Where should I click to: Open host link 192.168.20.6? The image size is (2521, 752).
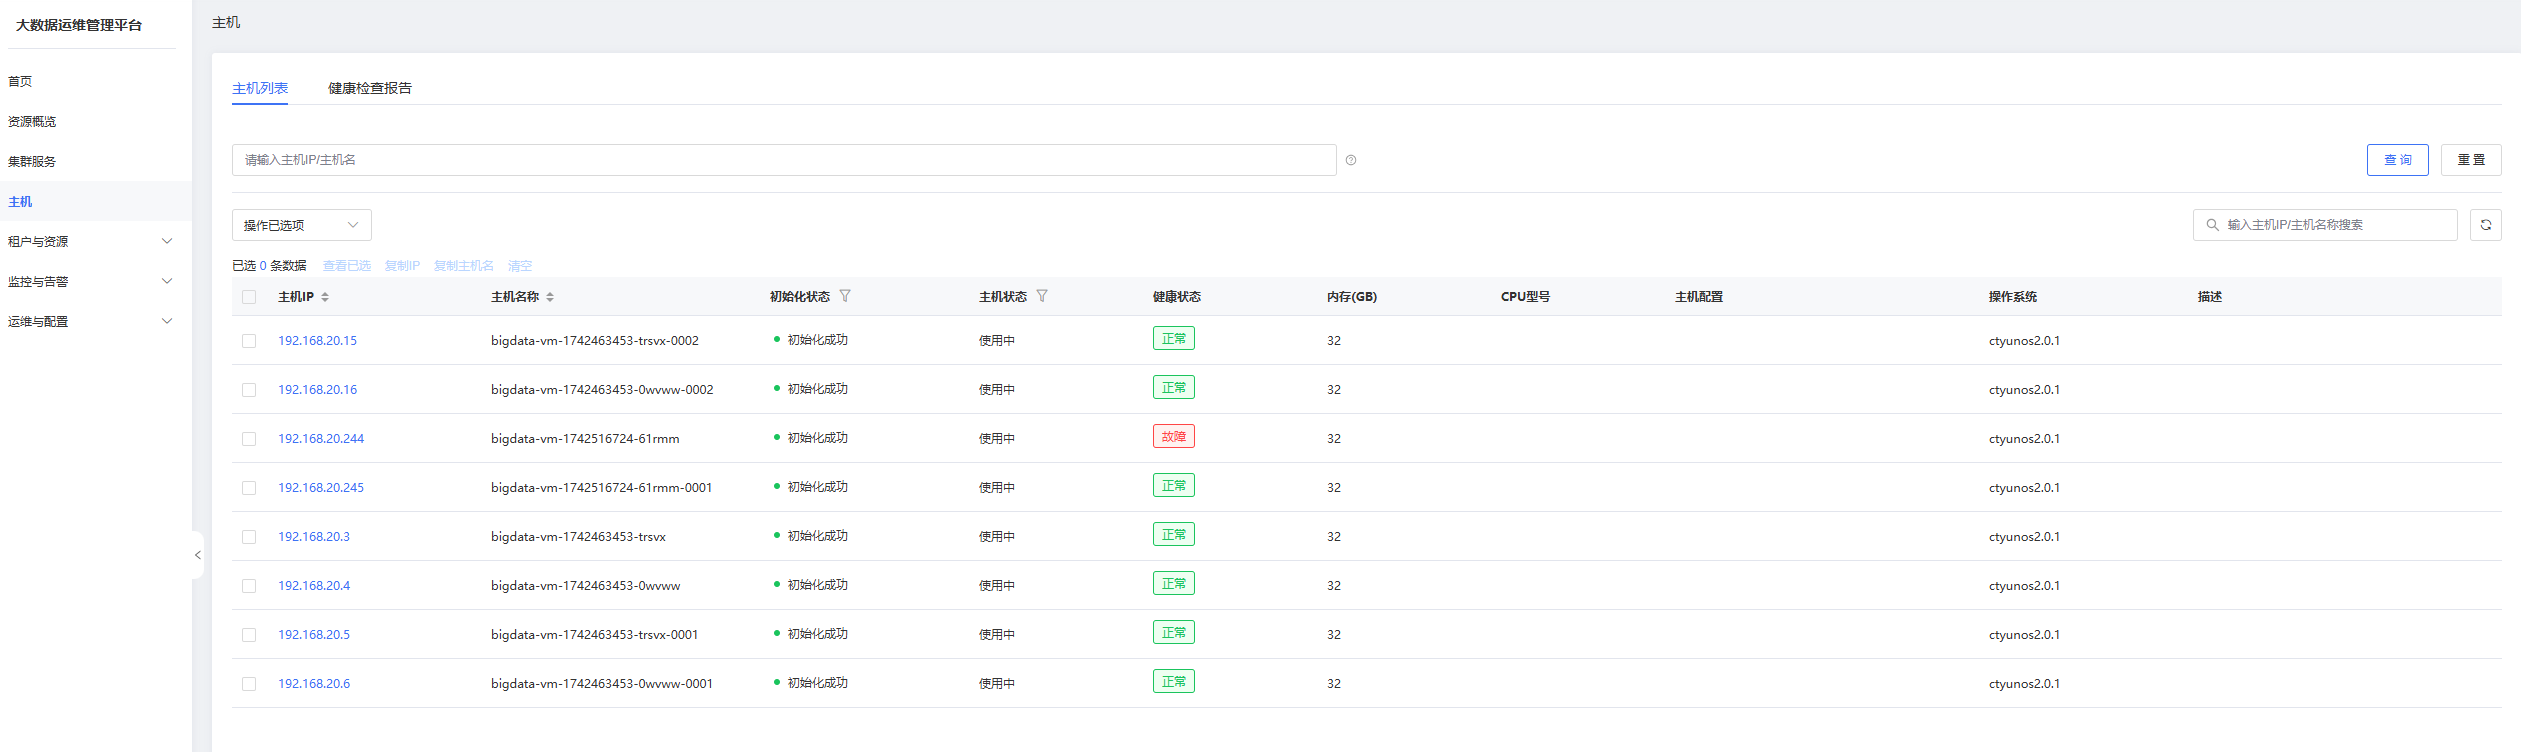click(x=314, y=684)
